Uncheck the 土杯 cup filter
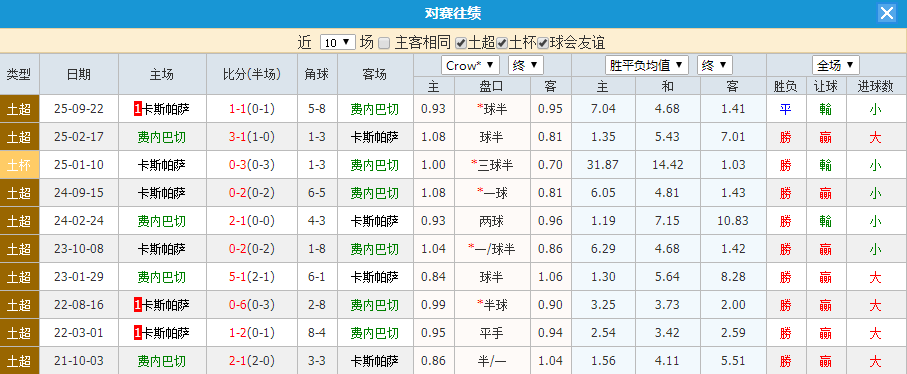 point(502,43)
